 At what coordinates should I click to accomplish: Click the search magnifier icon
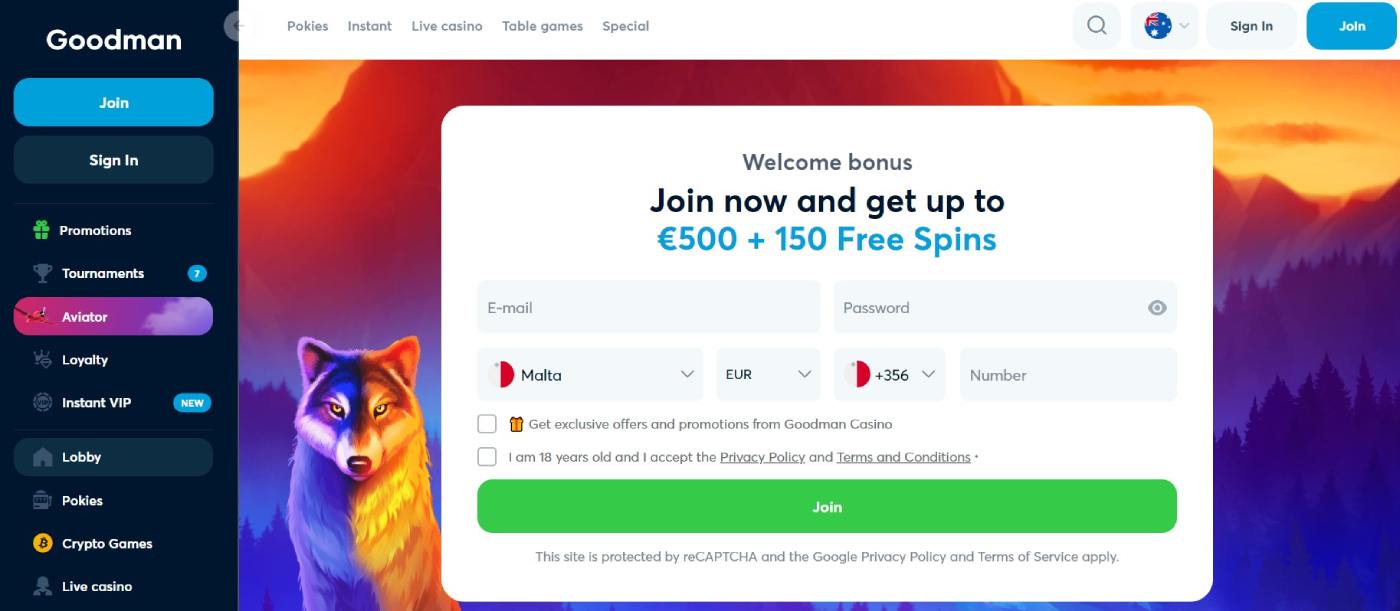1096,26
